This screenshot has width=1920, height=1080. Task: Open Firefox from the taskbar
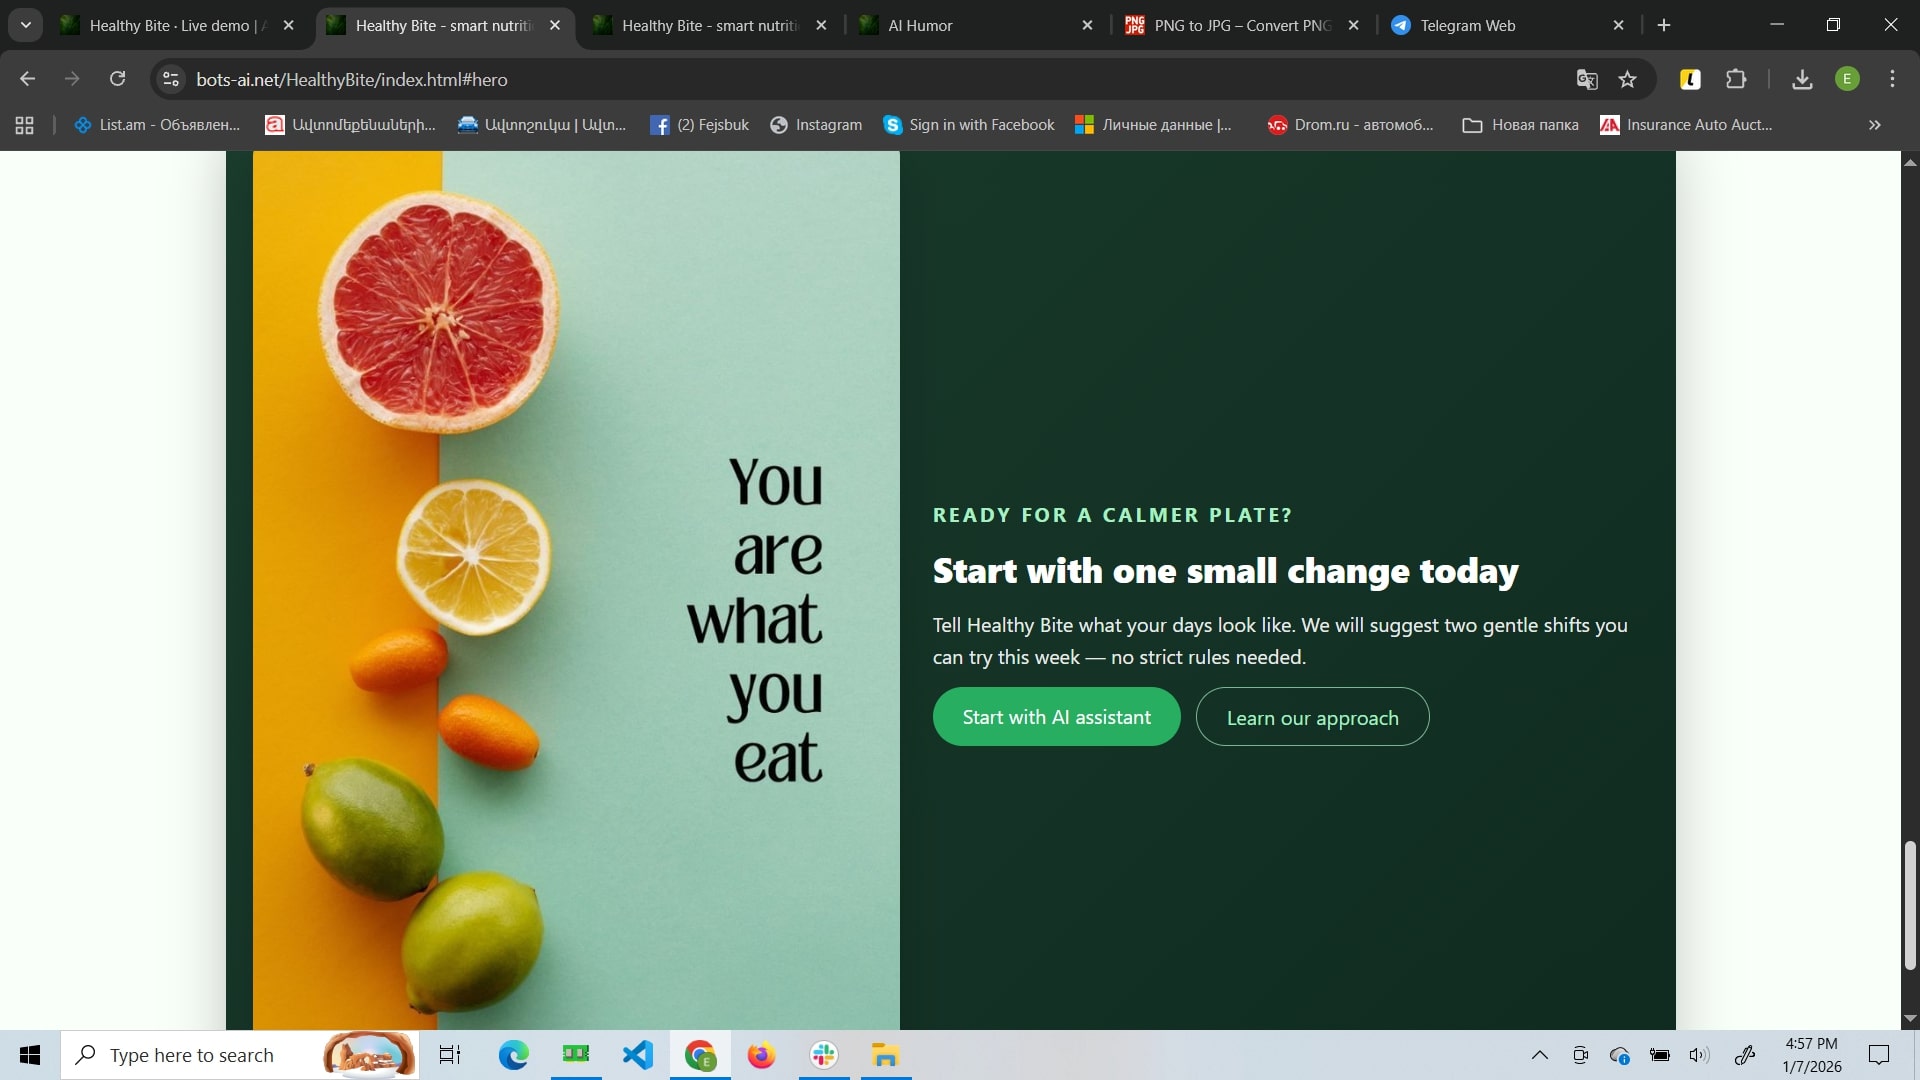(761, 1055)
